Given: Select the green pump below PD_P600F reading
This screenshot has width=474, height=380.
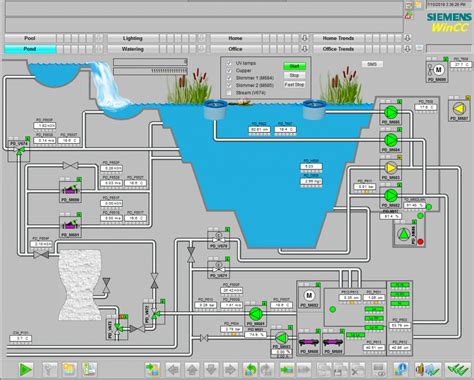Looking at the screenshot, I should point(256,314).
